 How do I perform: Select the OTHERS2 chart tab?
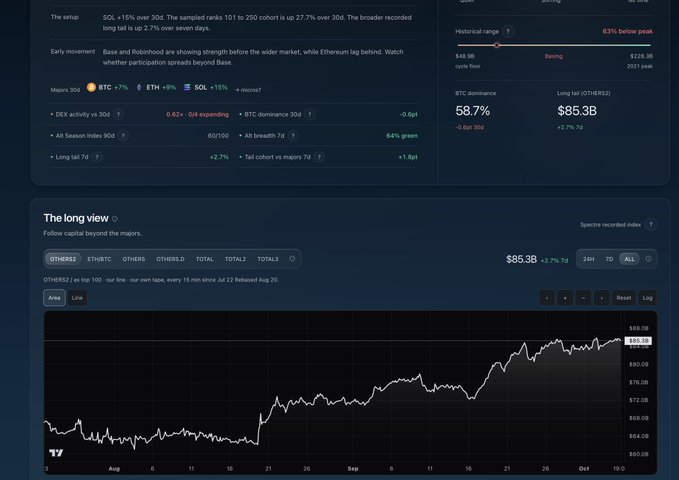pyautogui.click(x=63, y=259)
